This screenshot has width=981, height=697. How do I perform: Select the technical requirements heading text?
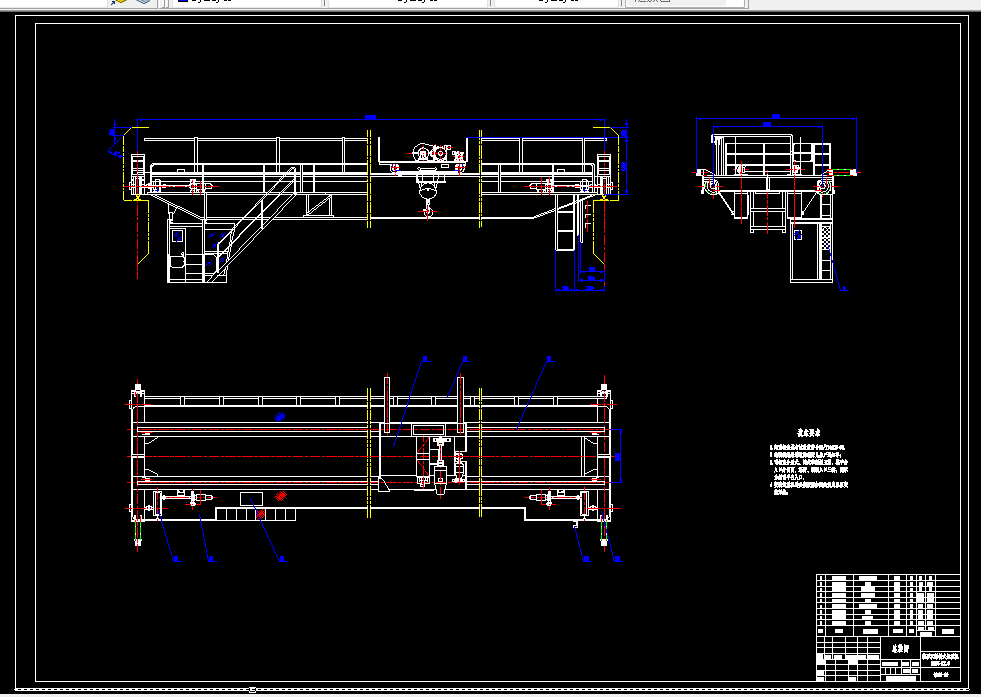[x=808, y=432]
